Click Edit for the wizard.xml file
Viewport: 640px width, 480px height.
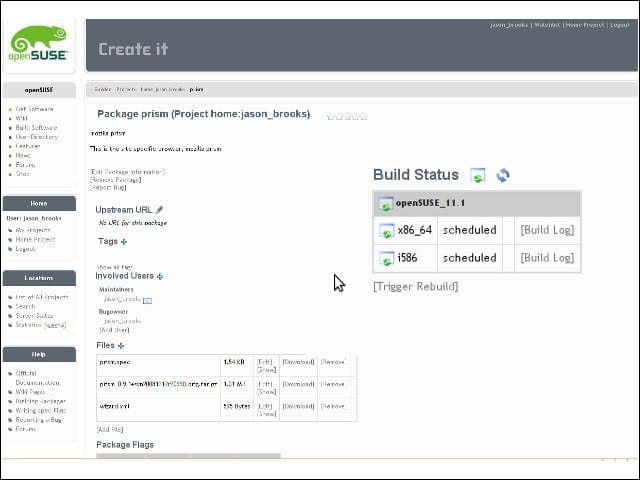[264, 406]
